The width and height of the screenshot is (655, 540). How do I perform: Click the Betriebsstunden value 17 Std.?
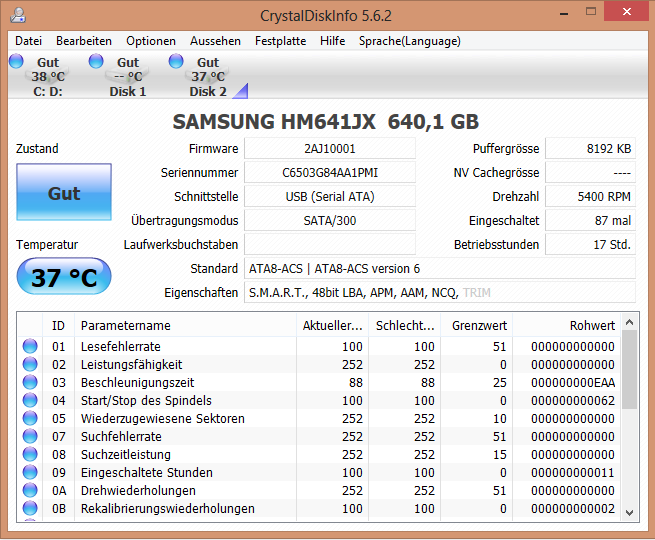coord(590,244)
